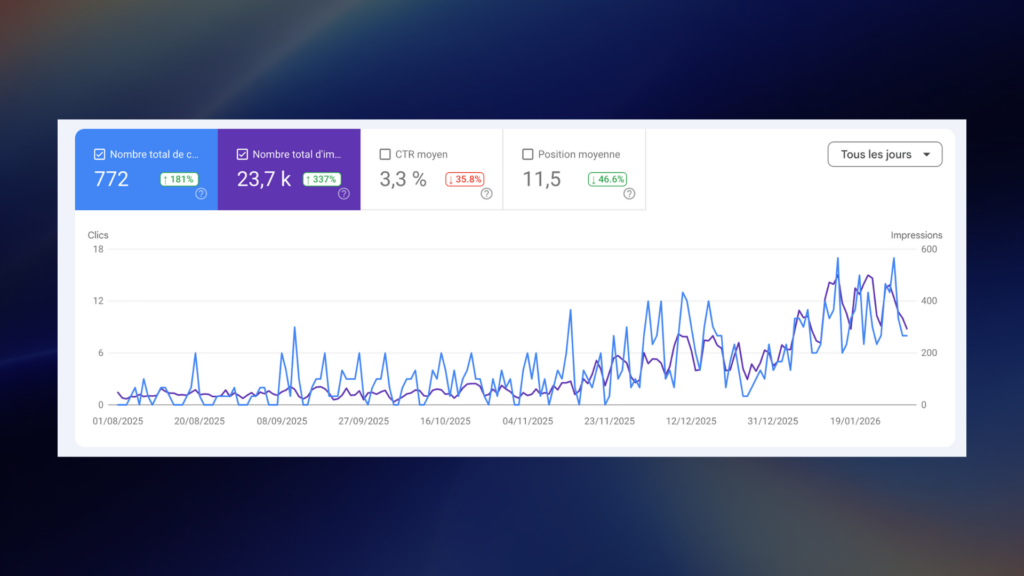Viewport: 1024px width, 576px height.
Task: Click the chevron arrow next to Tous les jours
Action: pos(927,154)
